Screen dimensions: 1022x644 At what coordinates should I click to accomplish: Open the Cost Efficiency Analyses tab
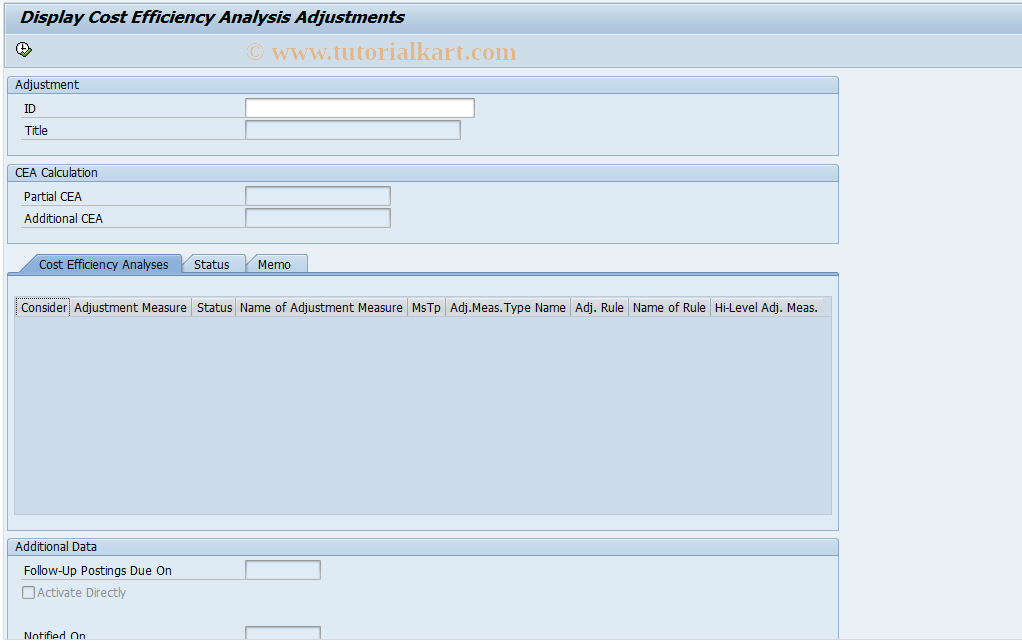point(103,265)
